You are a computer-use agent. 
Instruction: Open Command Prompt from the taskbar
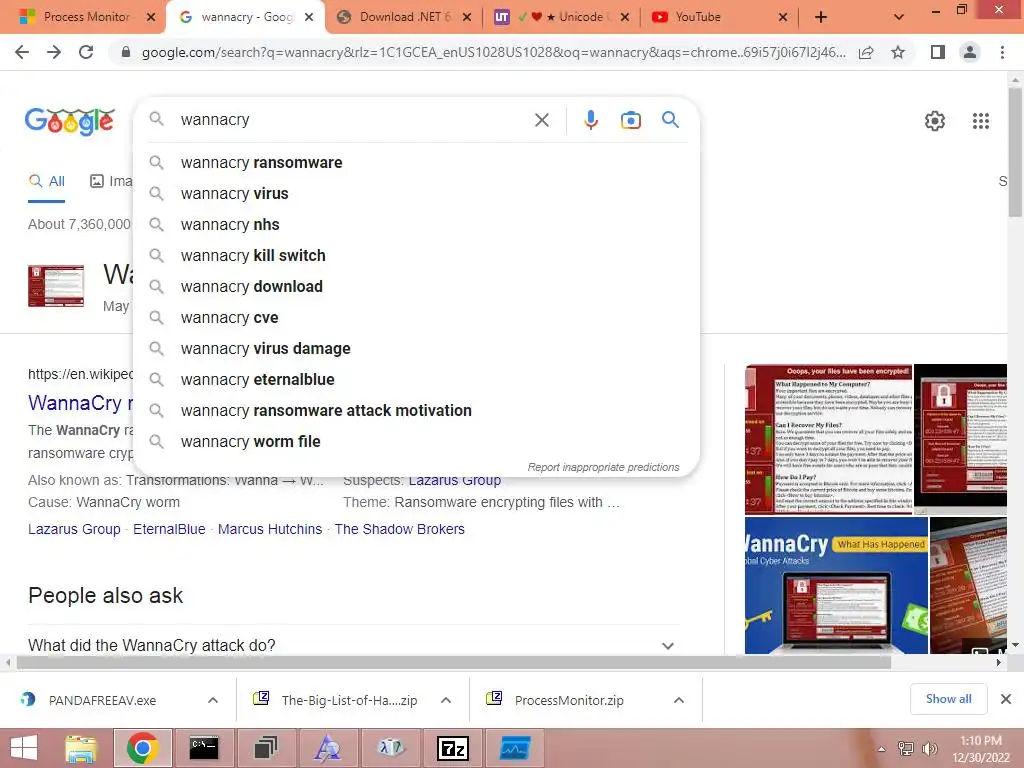[x=204, y=748]
